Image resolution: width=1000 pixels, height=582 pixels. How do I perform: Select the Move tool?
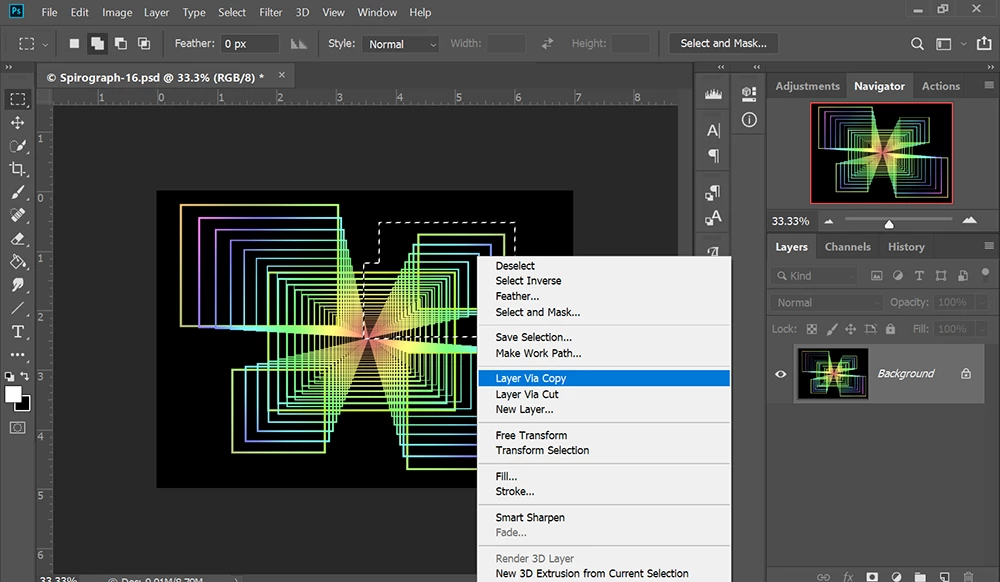17,122
